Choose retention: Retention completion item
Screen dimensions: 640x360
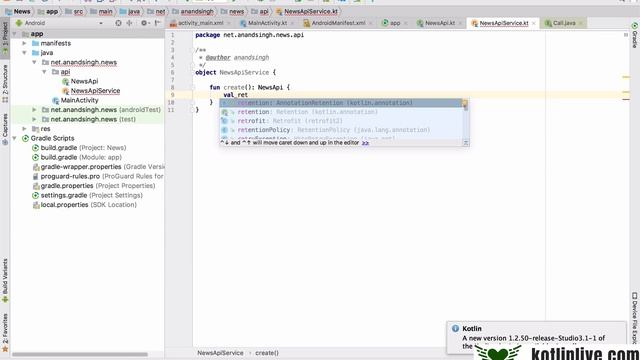coord(341,112)
